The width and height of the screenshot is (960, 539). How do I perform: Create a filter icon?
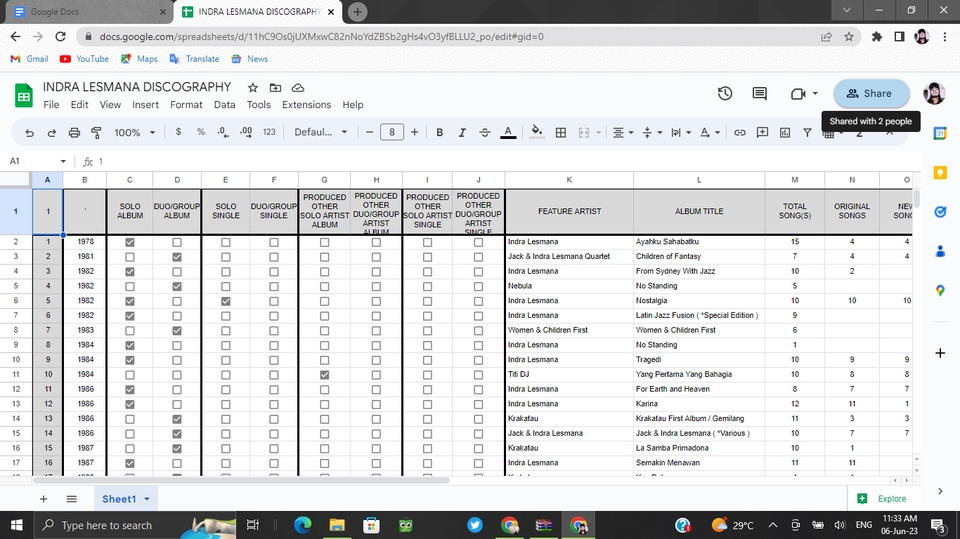click(x=807, y=132)
